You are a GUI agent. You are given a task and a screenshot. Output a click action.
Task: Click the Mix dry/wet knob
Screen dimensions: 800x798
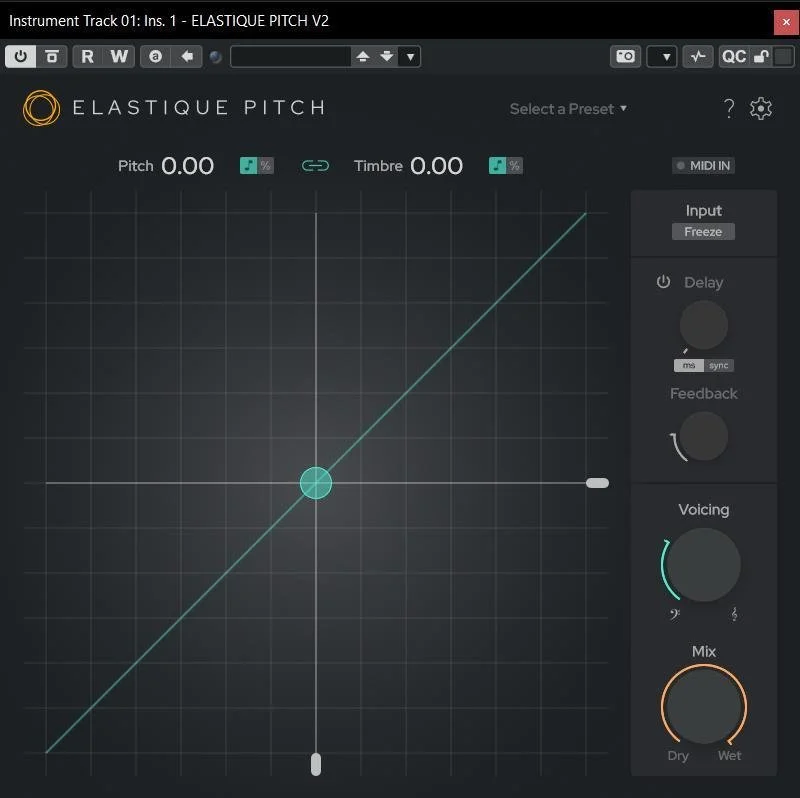[x=704, y=706]
